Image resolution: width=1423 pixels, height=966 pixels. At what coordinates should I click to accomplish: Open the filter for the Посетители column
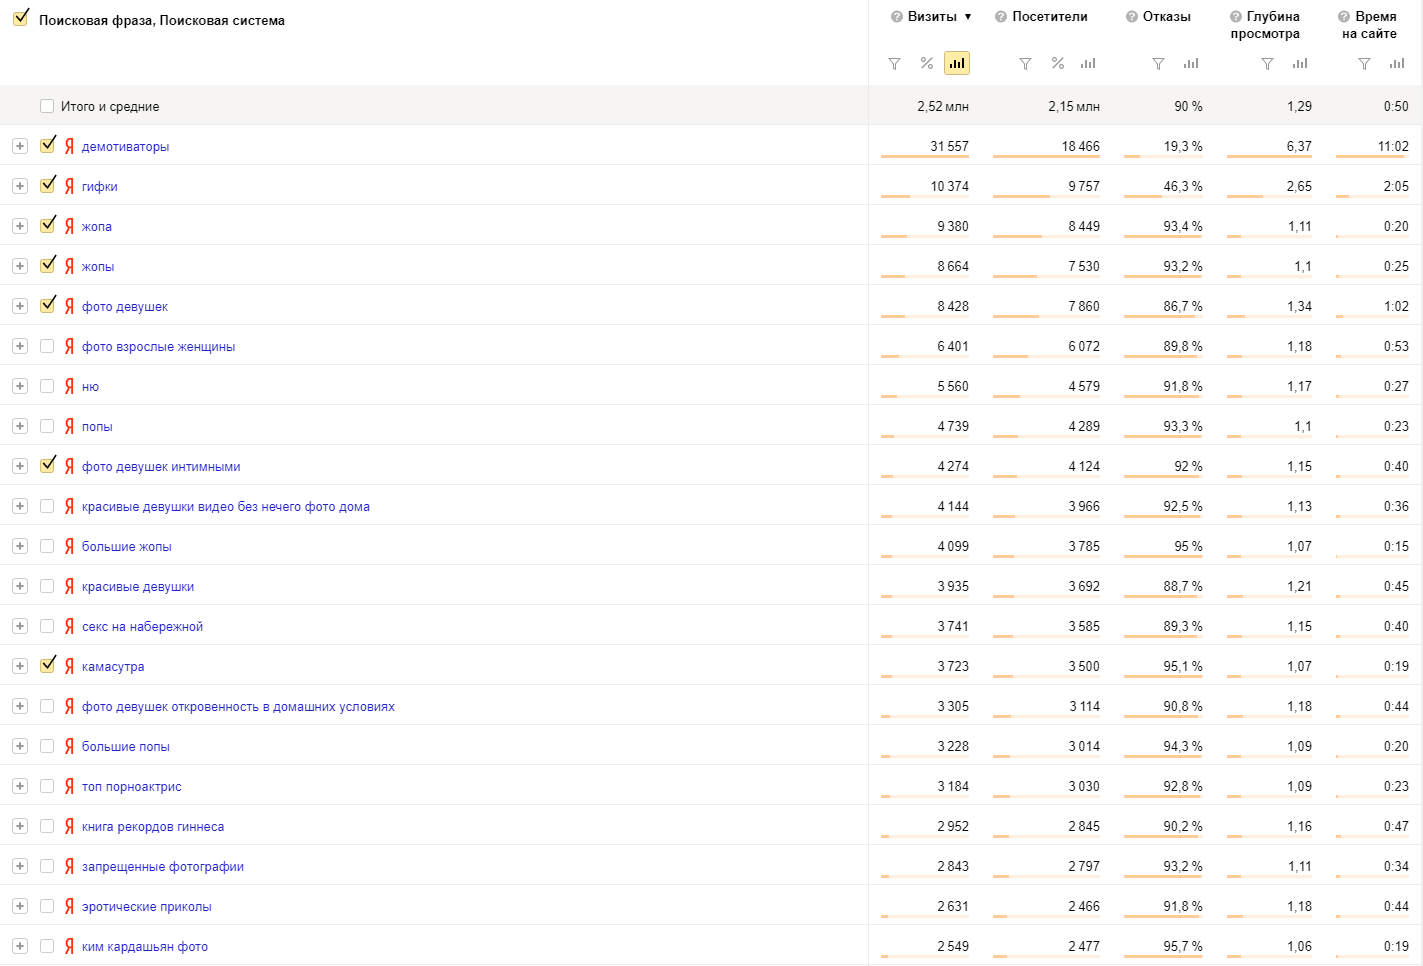1025,64
